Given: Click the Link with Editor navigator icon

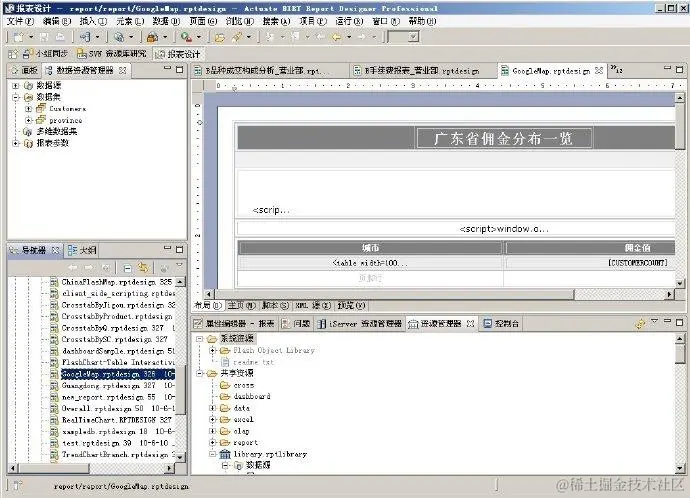Looking at the screenshot, I should point(143,267).
